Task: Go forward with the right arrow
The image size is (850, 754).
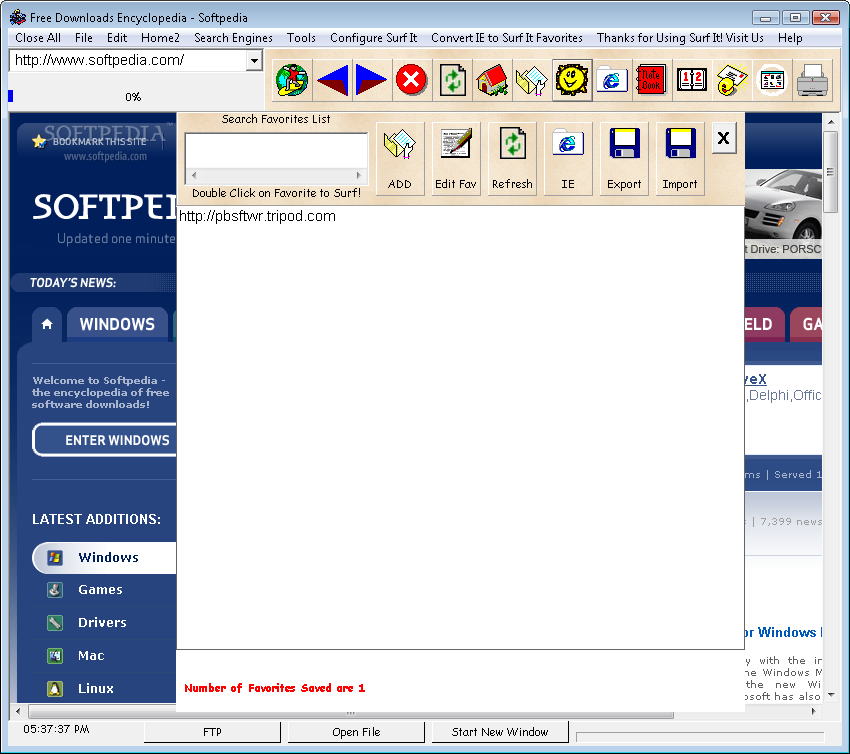Action: tap(372, 80)
